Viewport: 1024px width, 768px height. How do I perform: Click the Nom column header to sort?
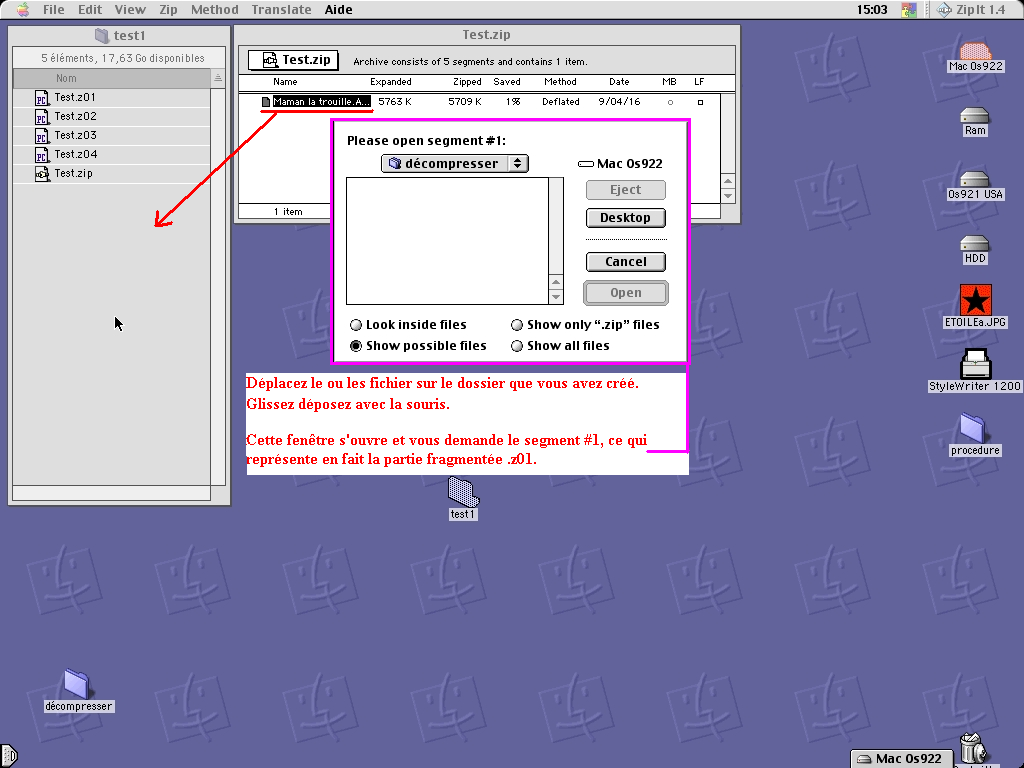[x=110, y=78]
